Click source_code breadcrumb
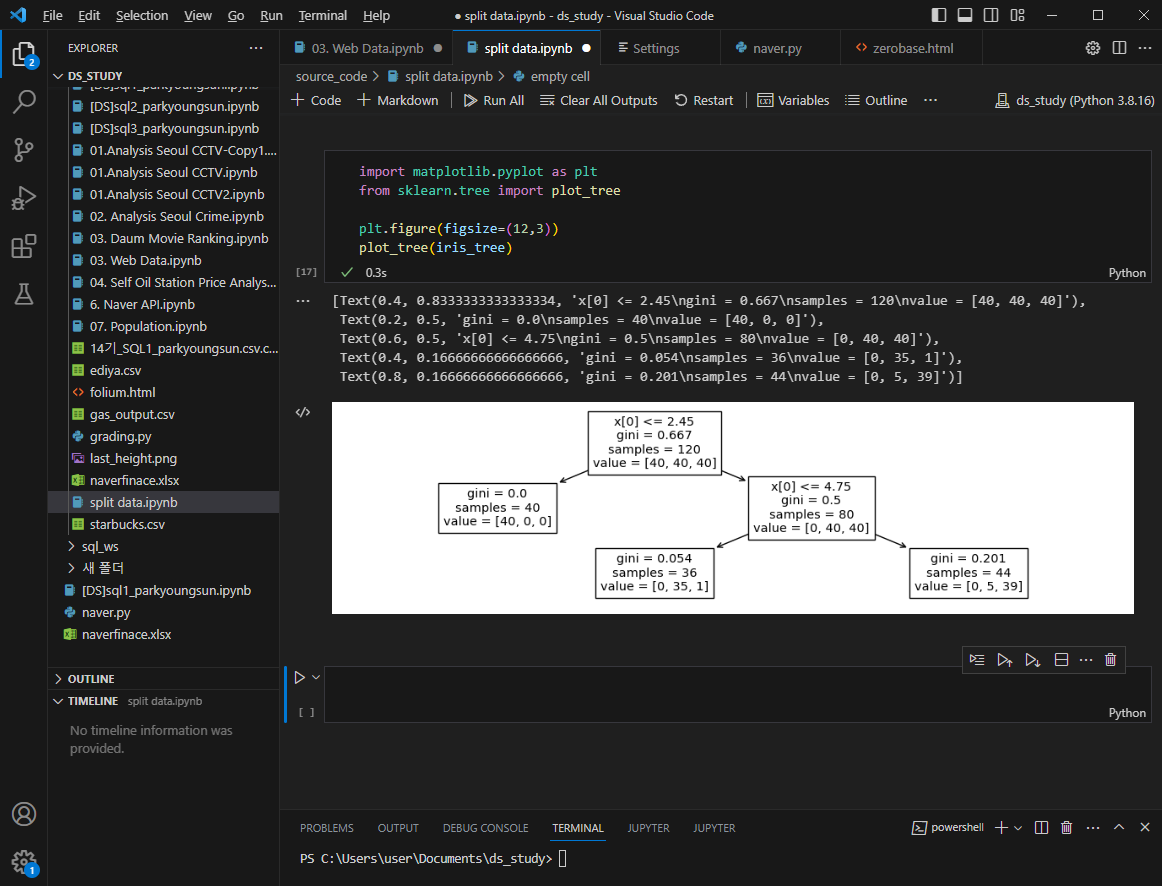 pyautogui.click(x=331, y=76)
